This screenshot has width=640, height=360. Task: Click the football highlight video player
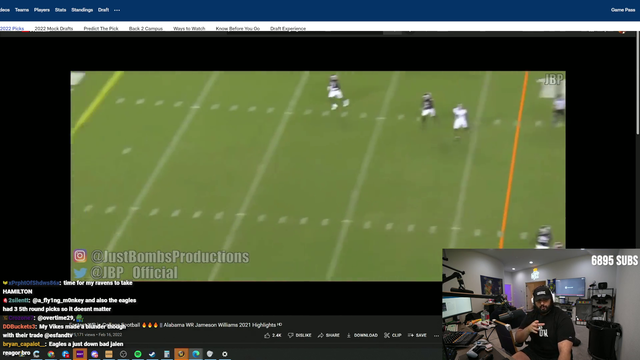(x=318, y=176)
